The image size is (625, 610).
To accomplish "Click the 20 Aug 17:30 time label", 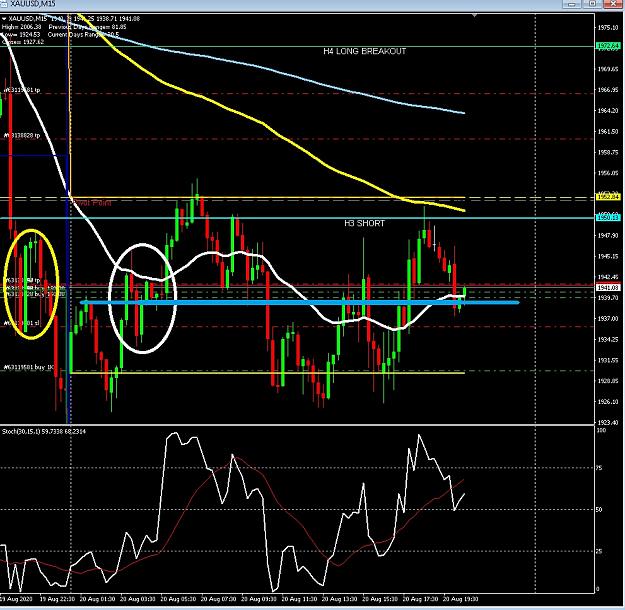I will click(420, 599).
